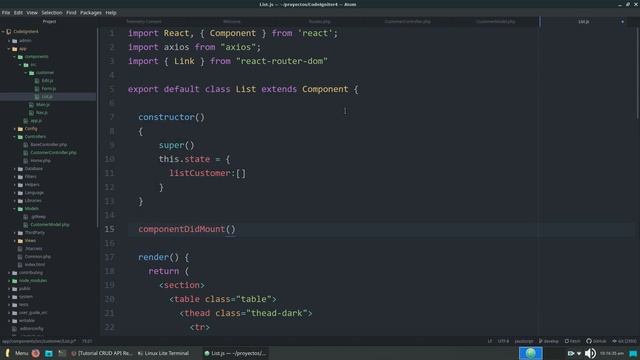Screen dimensions: 640x360
Task: Open the Edit menu
Action: tap(18, 13)
